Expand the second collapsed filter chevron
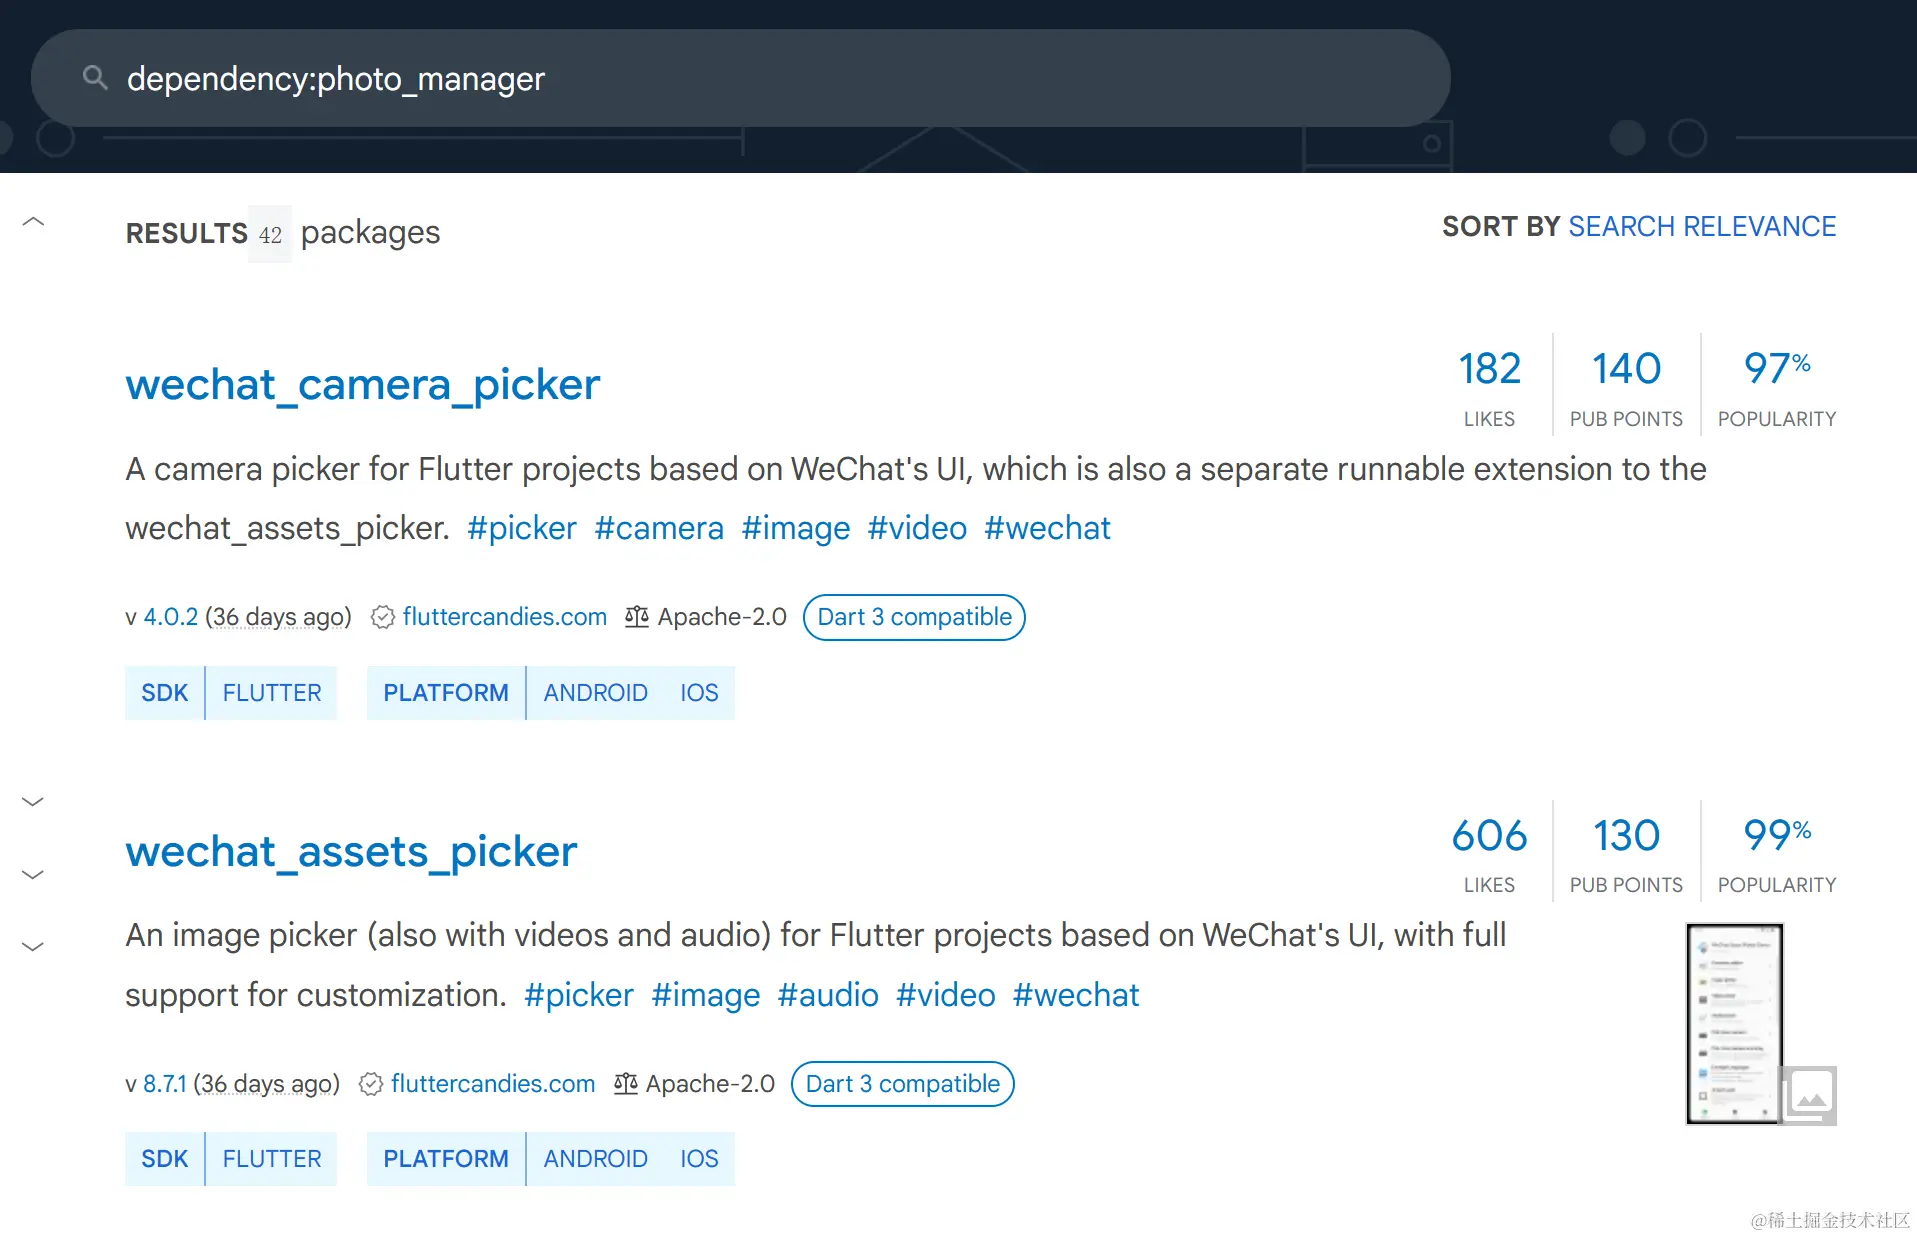The height and width of the screenshot is (1237, 1917). point(33,874)
